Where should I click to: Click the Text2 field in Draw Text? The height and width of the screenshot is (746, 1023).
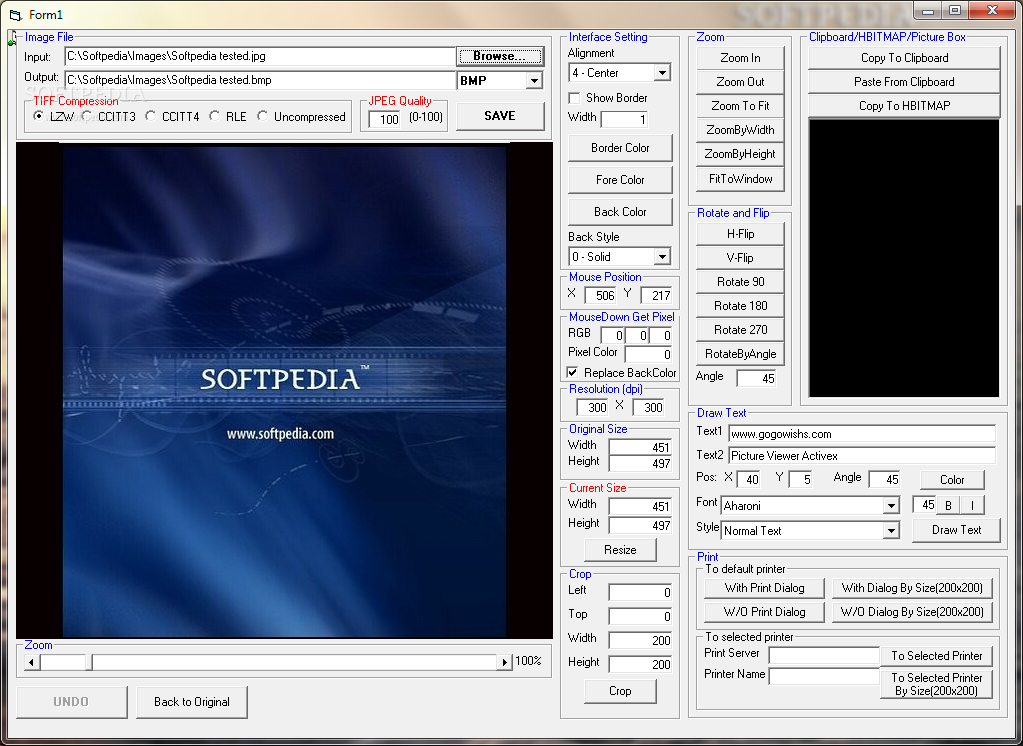pos(862,456)
